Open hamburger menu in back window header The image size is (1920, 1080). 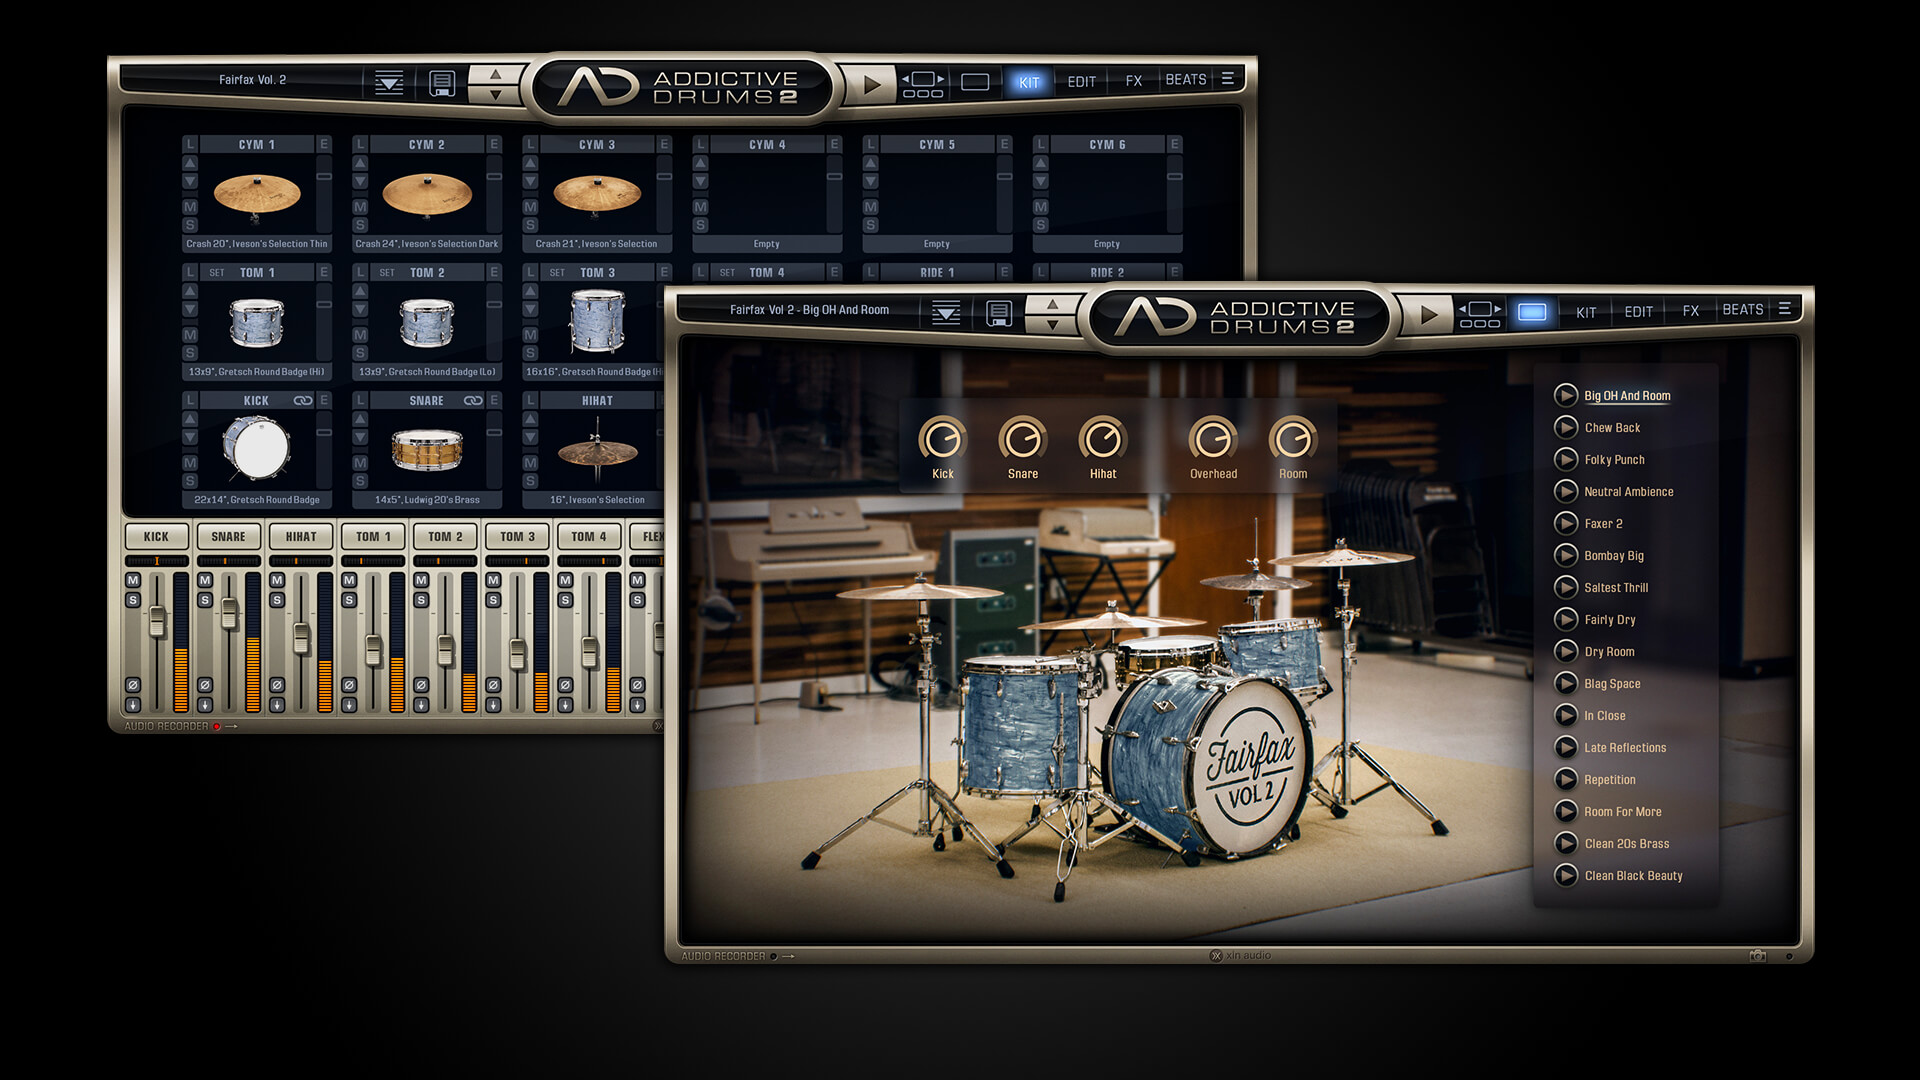tap(1228, 79)
